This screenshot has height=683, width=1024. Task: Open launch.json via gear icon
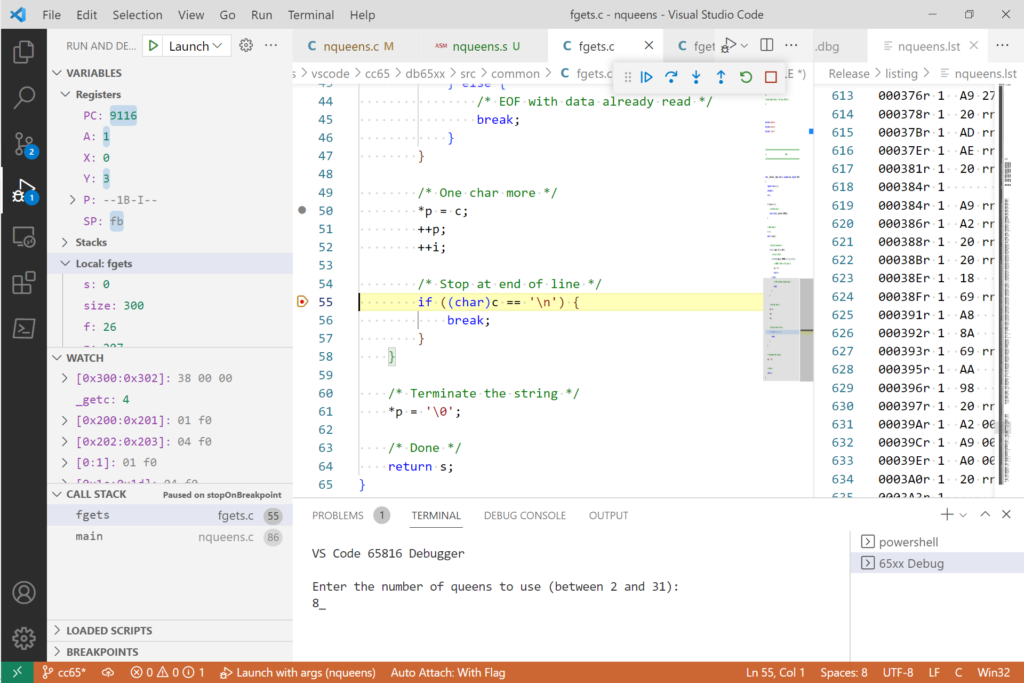(246, 45)
